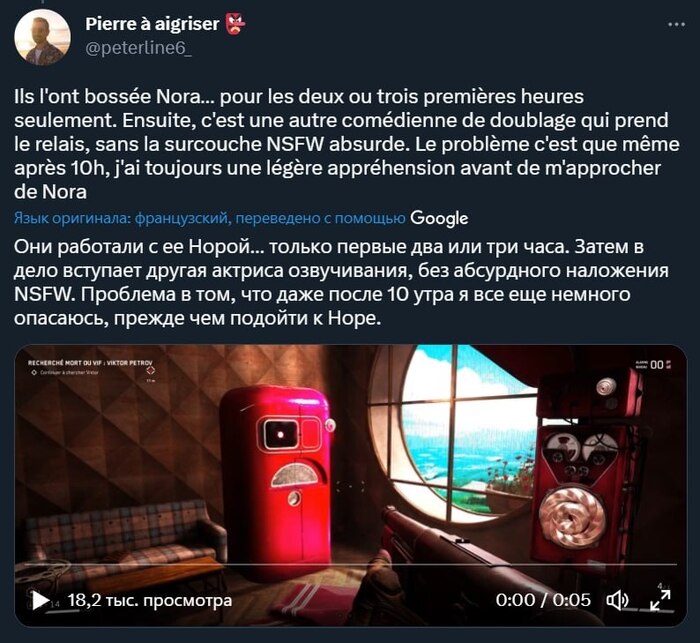This screenshot has width=700, height=643.
Task: Open the tweet's three-dot more menu
Action: pyautogui.click(x=676, y=25)
